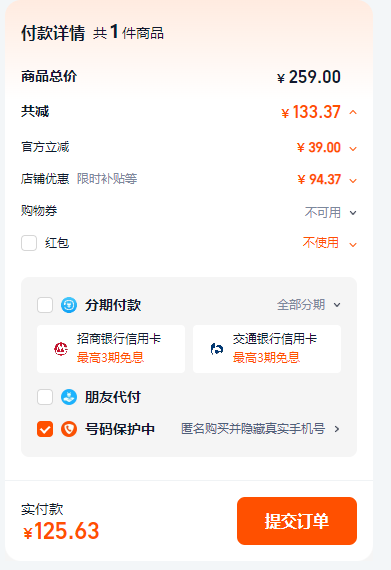Collapse the 共减 total discount chevron
Viewport: 391px width, 570px height.
point(353,112)
